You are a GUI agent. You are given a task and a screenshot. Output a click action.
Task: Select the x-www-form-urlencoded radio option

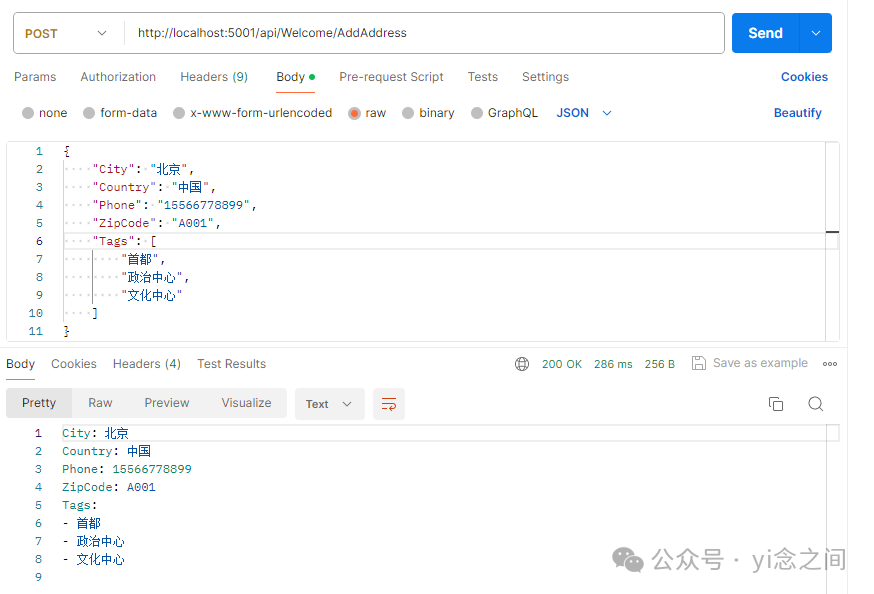[x=179, y=113]
